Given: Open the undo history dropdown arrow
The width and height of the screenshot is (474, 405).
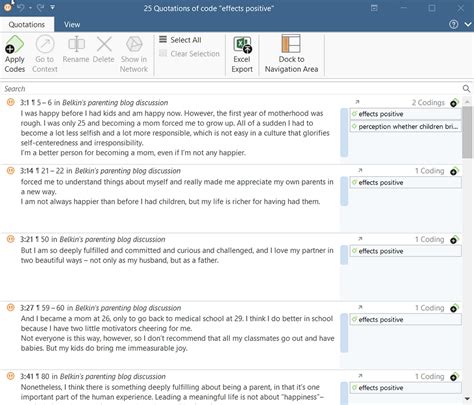Looking at the screenshot, I should (x=30, y=7).
